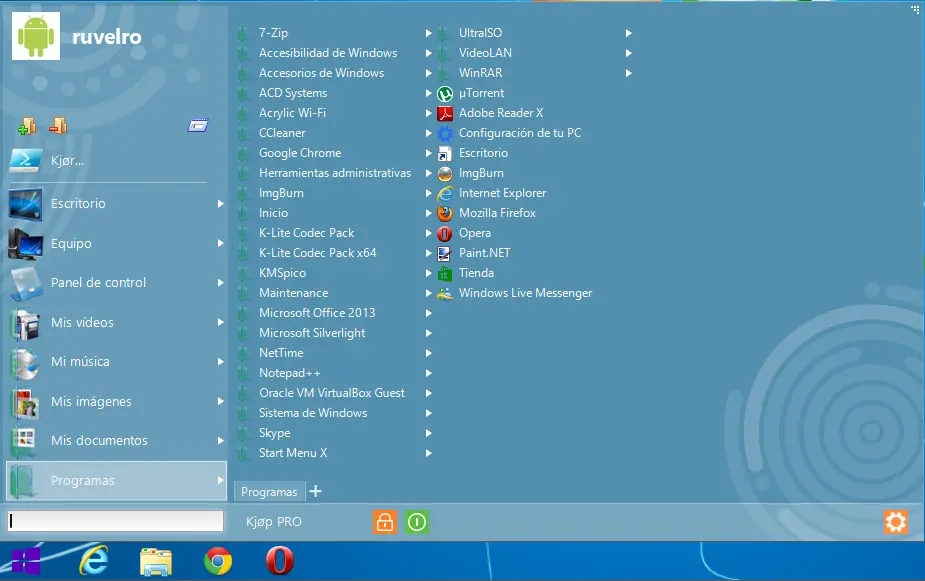Click the dotted grip in top-right corner
Image resolution: width=925 pixels, height=581 pixels.
pyautogui.click(x=915, y=9)
